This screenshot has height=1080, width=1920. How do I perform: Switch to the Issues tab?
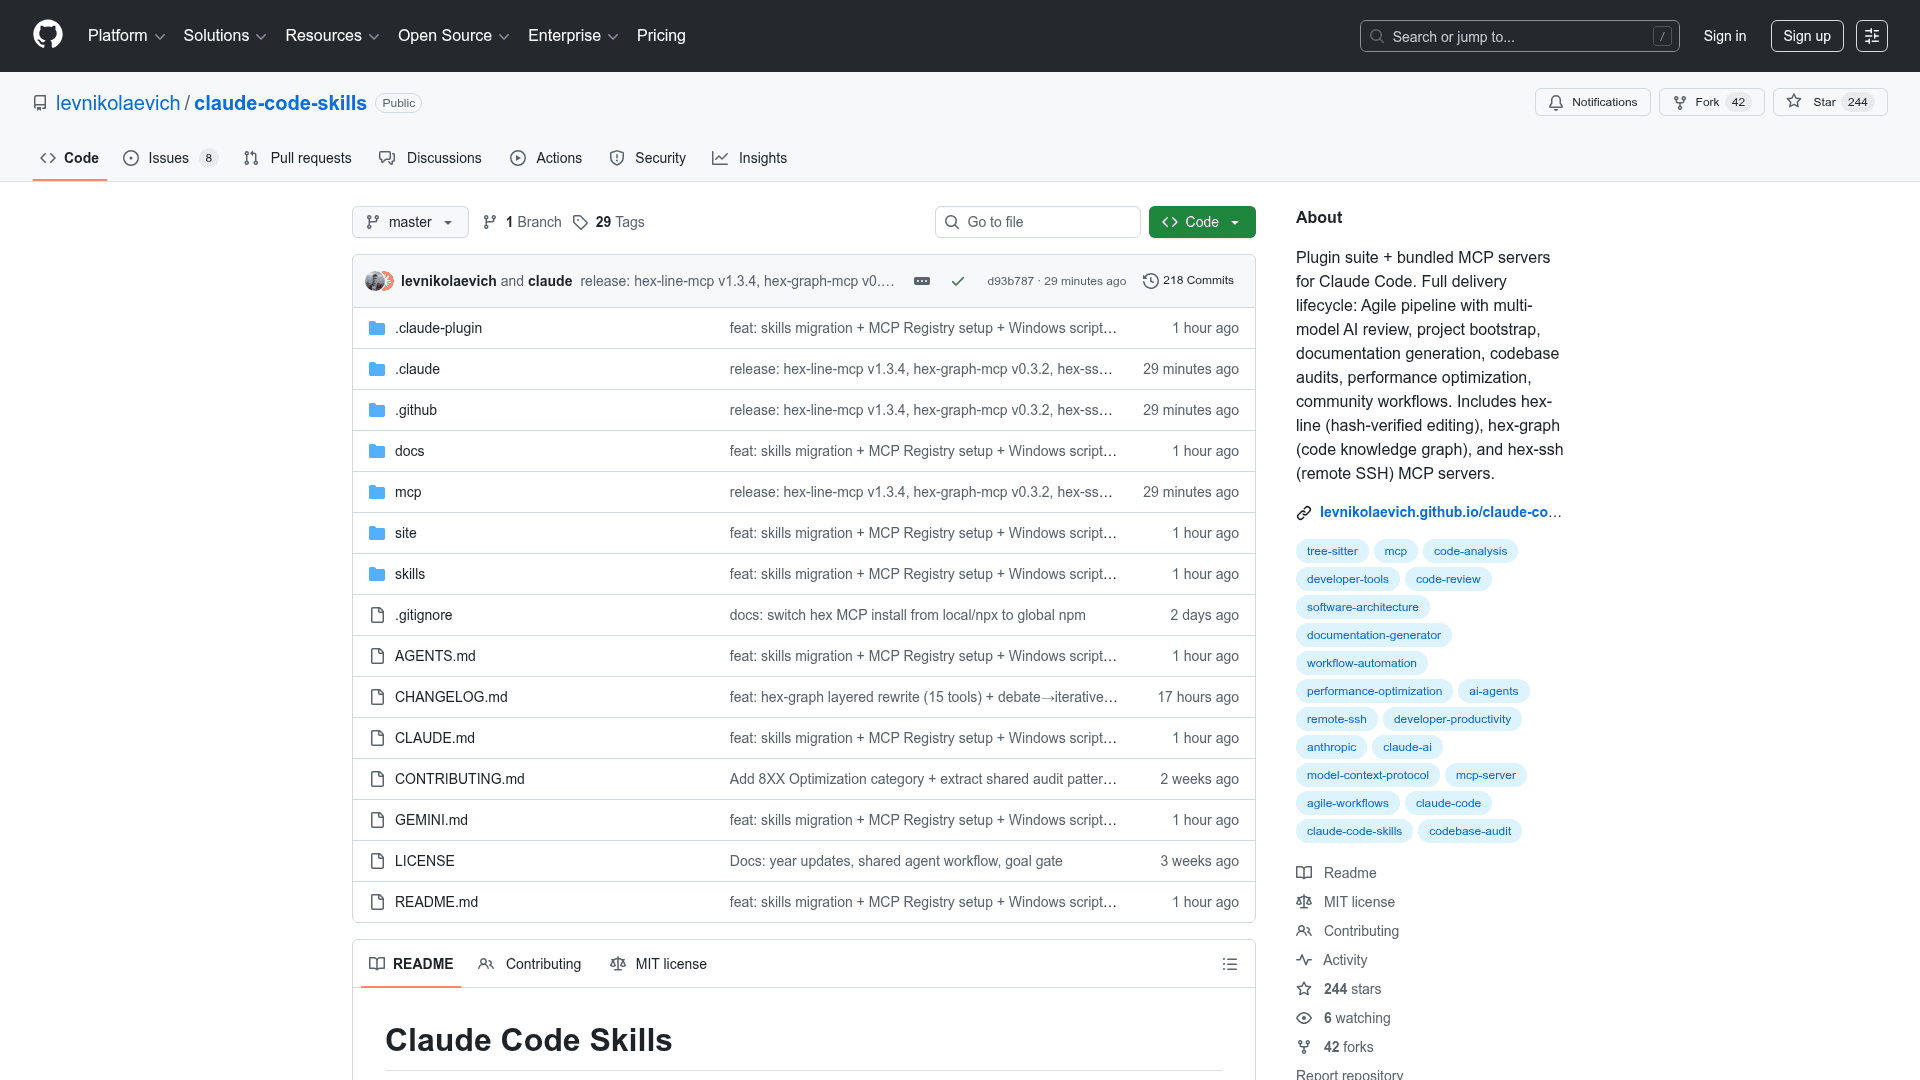point(169,158)
